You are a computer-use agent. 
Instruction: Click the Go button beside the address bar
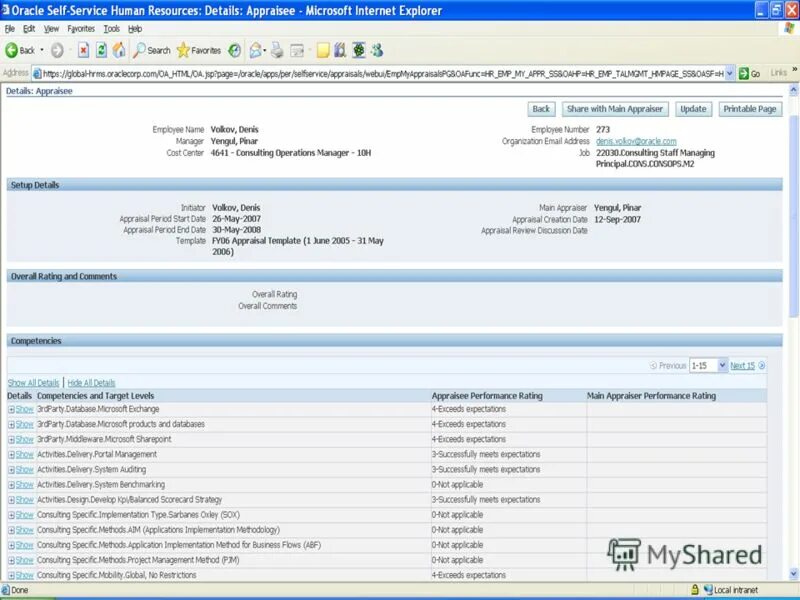(750, 73)
